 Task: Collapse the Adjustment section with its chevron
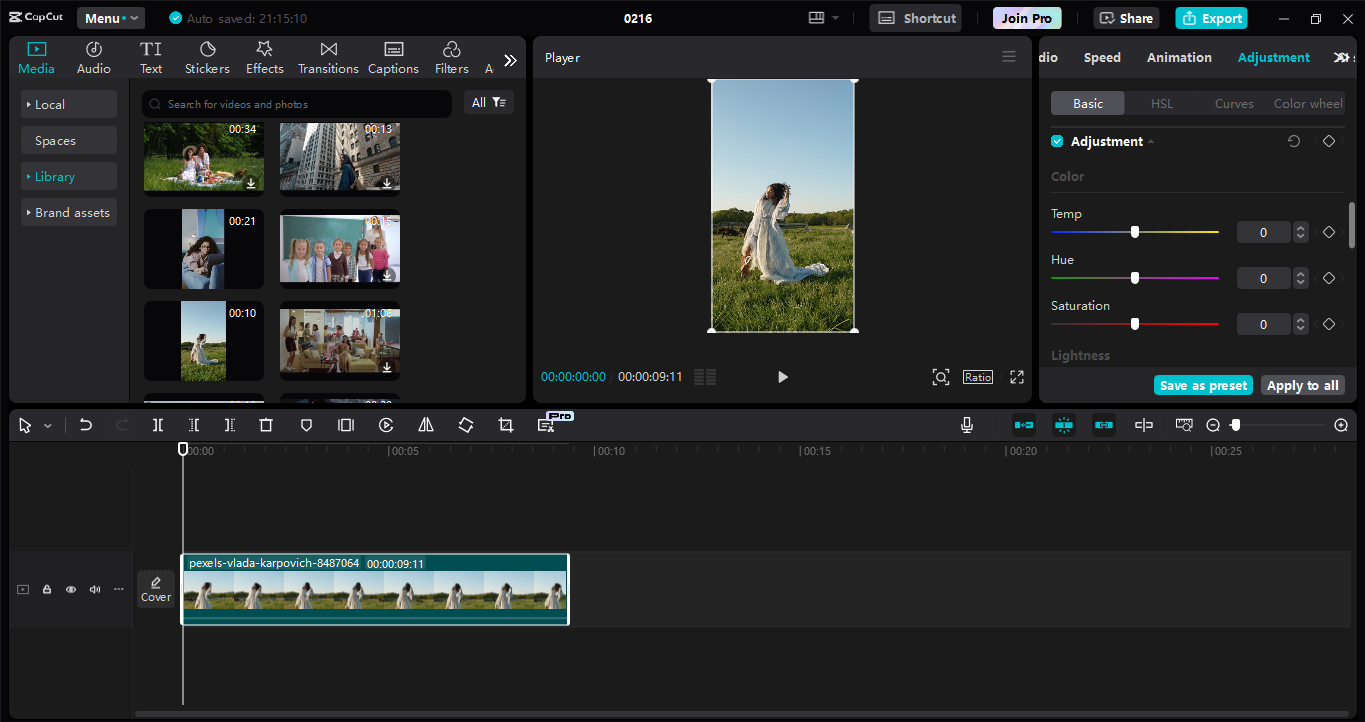coord(1149,141)
